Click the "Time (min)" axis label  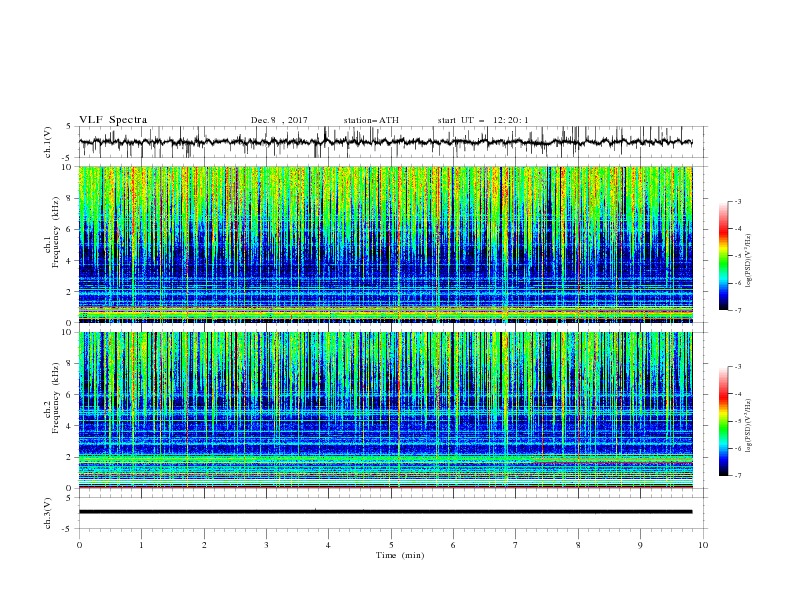400,555
